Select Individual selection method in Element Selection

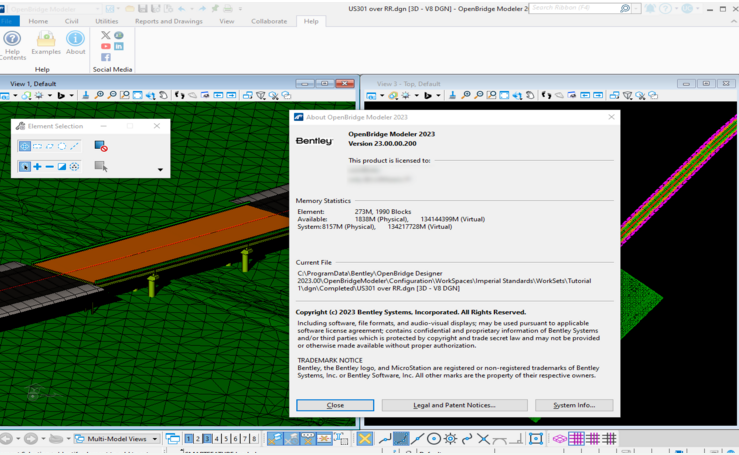[25, 146]
